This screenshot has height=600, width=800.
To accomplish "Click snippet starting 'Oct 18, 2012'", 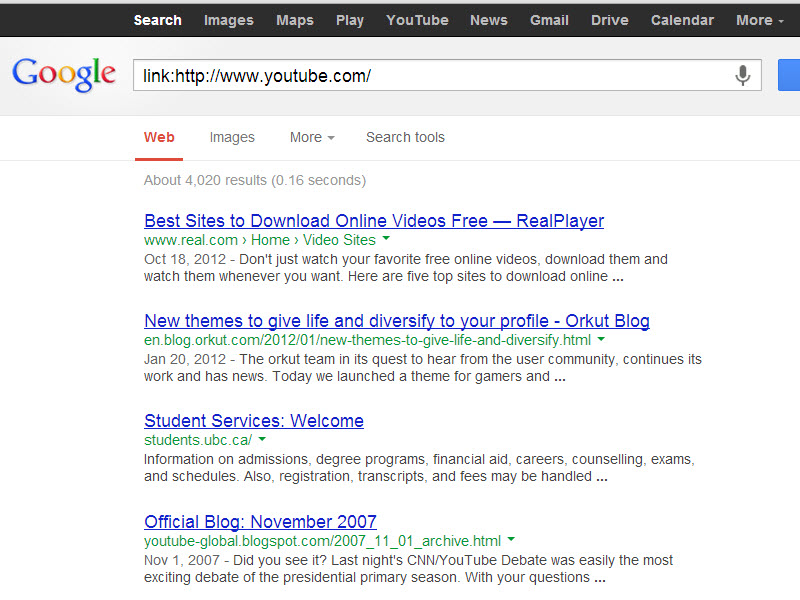I will pyautogui.click(x=406, y=268).
